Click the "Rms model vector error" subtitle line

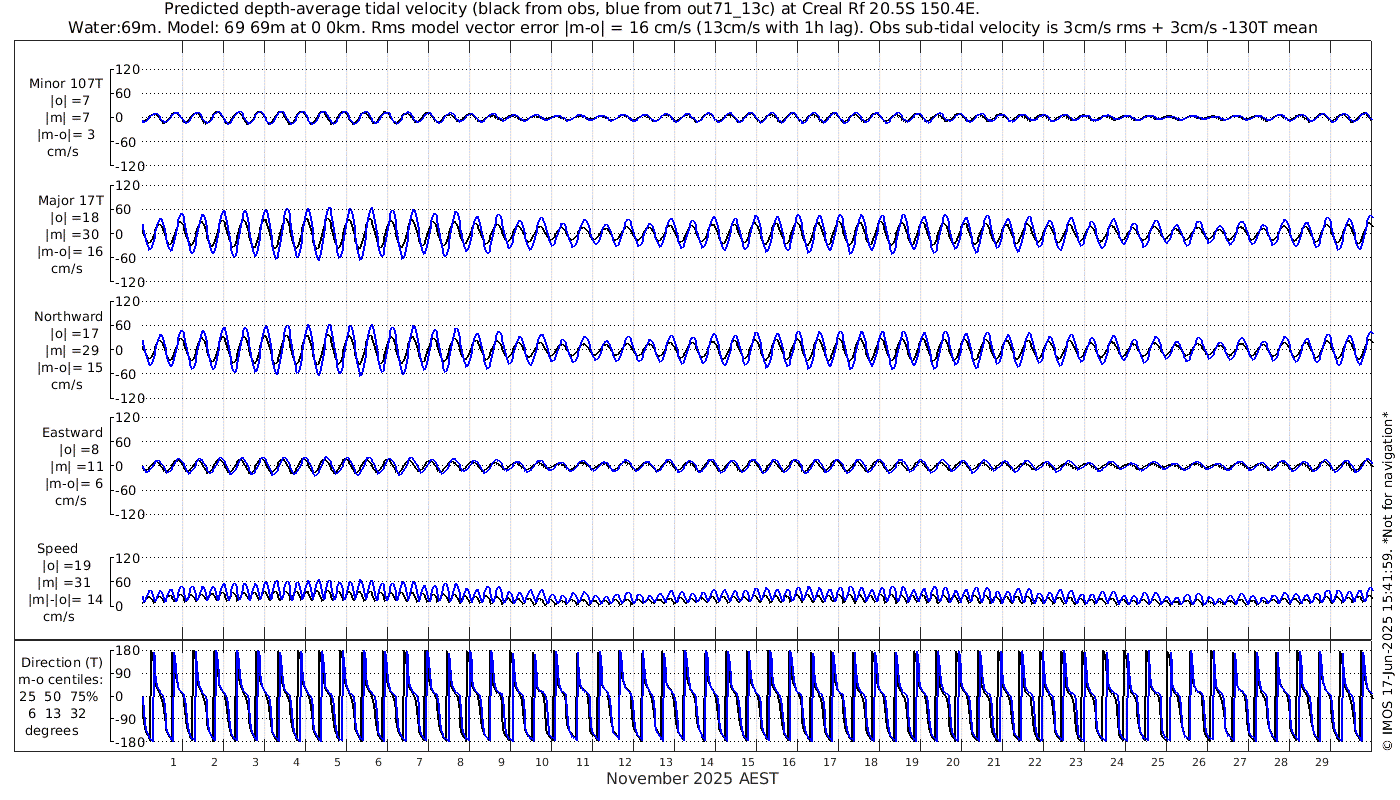[x=692, y=27]
